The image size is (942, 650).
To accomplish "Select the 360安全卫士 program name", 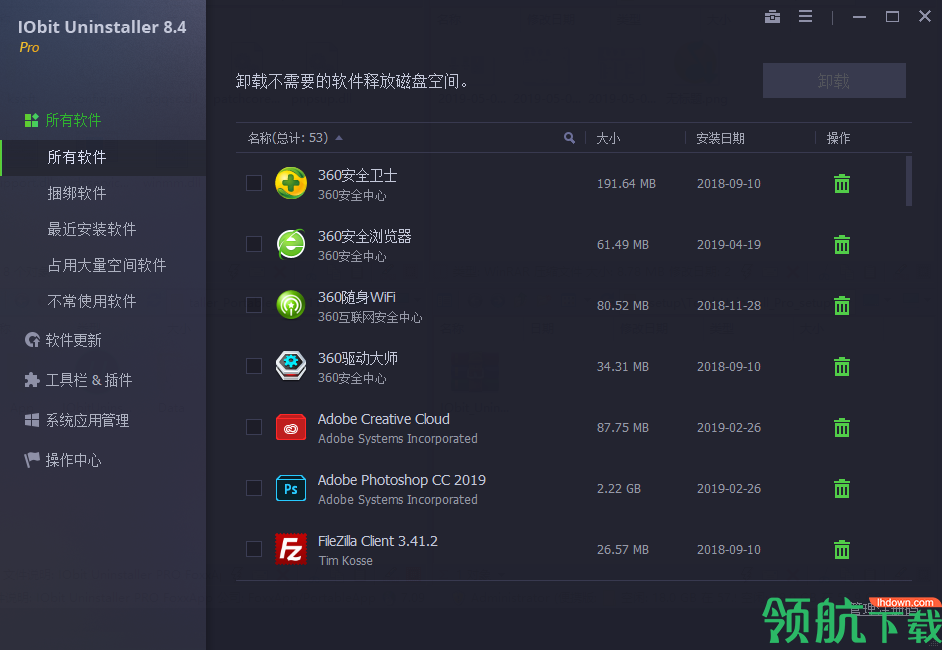I will pyautogui.click(x=357, y=175).
